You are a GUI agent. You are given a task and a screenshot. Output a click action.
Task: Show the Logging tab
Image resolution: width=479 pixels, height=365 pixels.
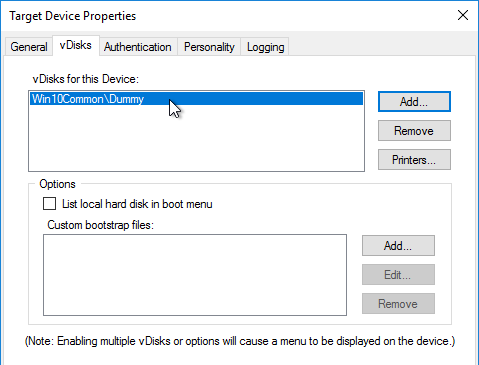pyautogui.click(x=266, y=47)
